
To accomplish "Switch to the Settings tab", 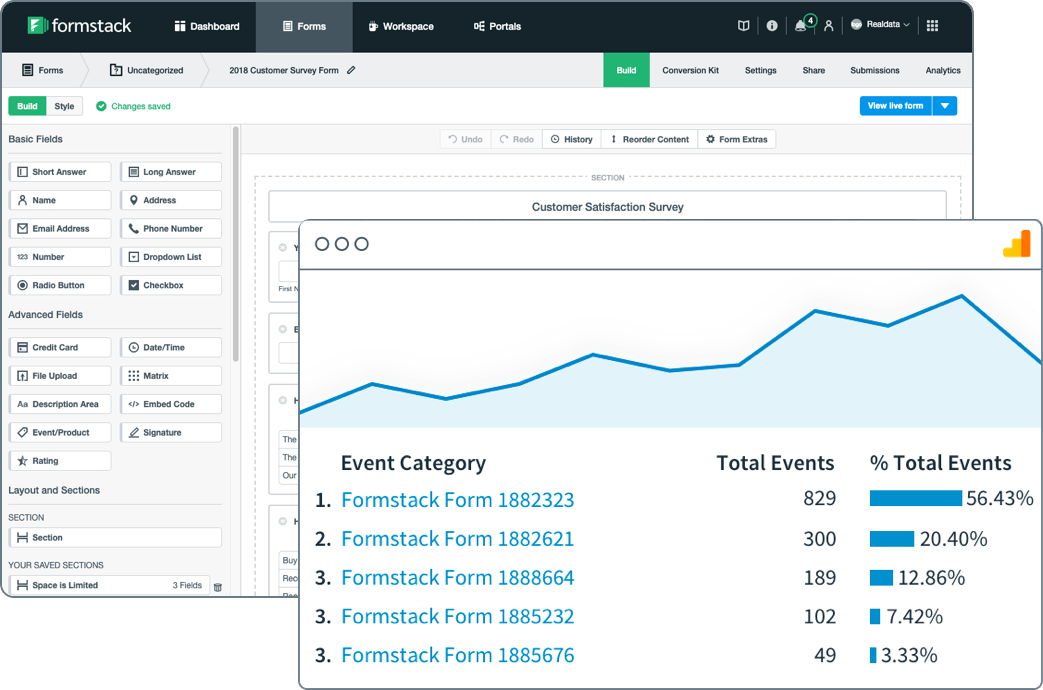I will pos(760,70).
